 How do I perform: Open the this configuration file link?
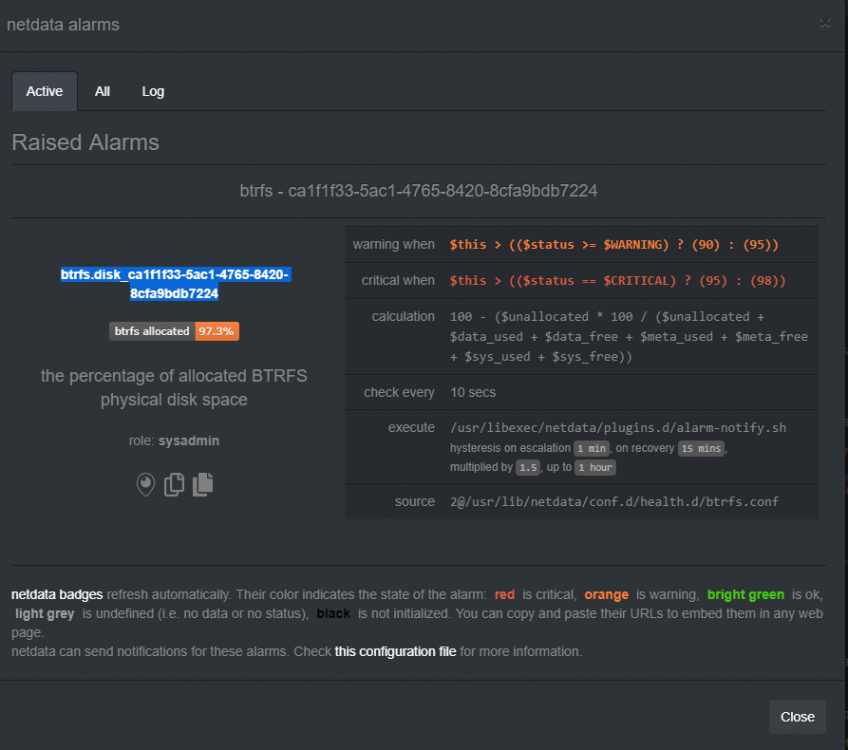pos(395,652)
